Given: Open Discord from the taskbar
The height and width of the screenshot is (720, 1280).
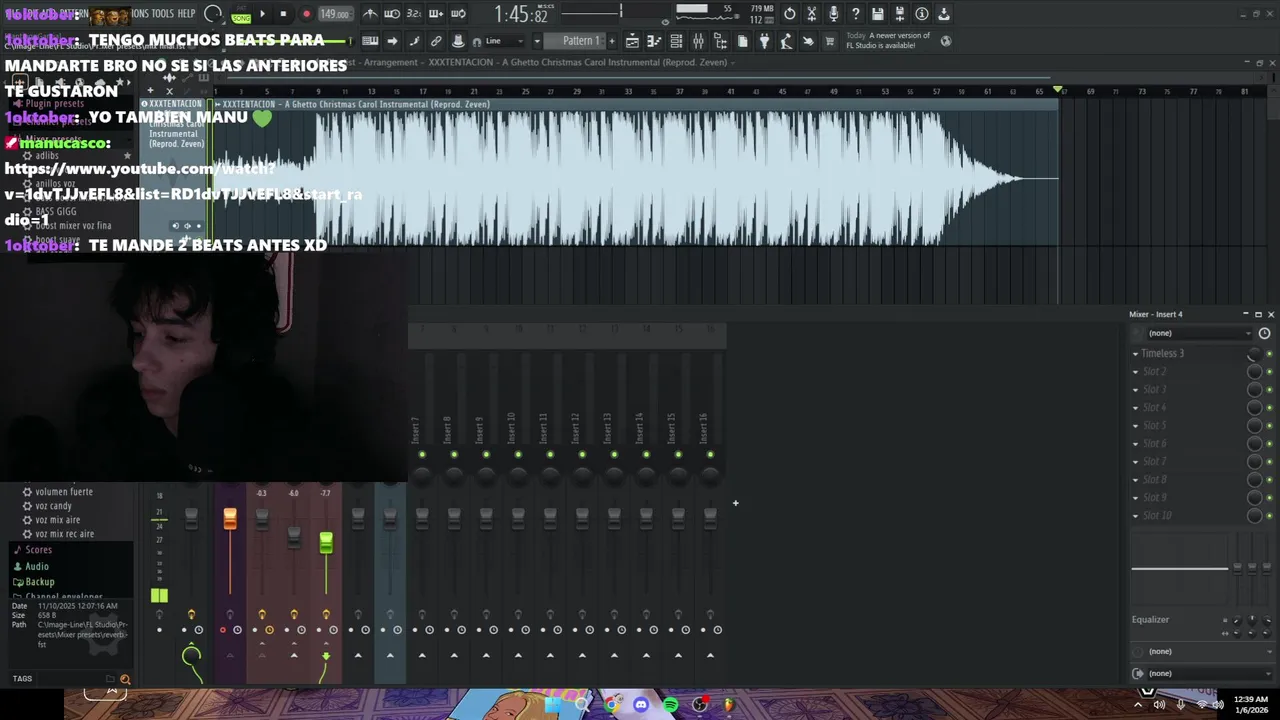Looking at the screenshot, I should tap(641, 705).
